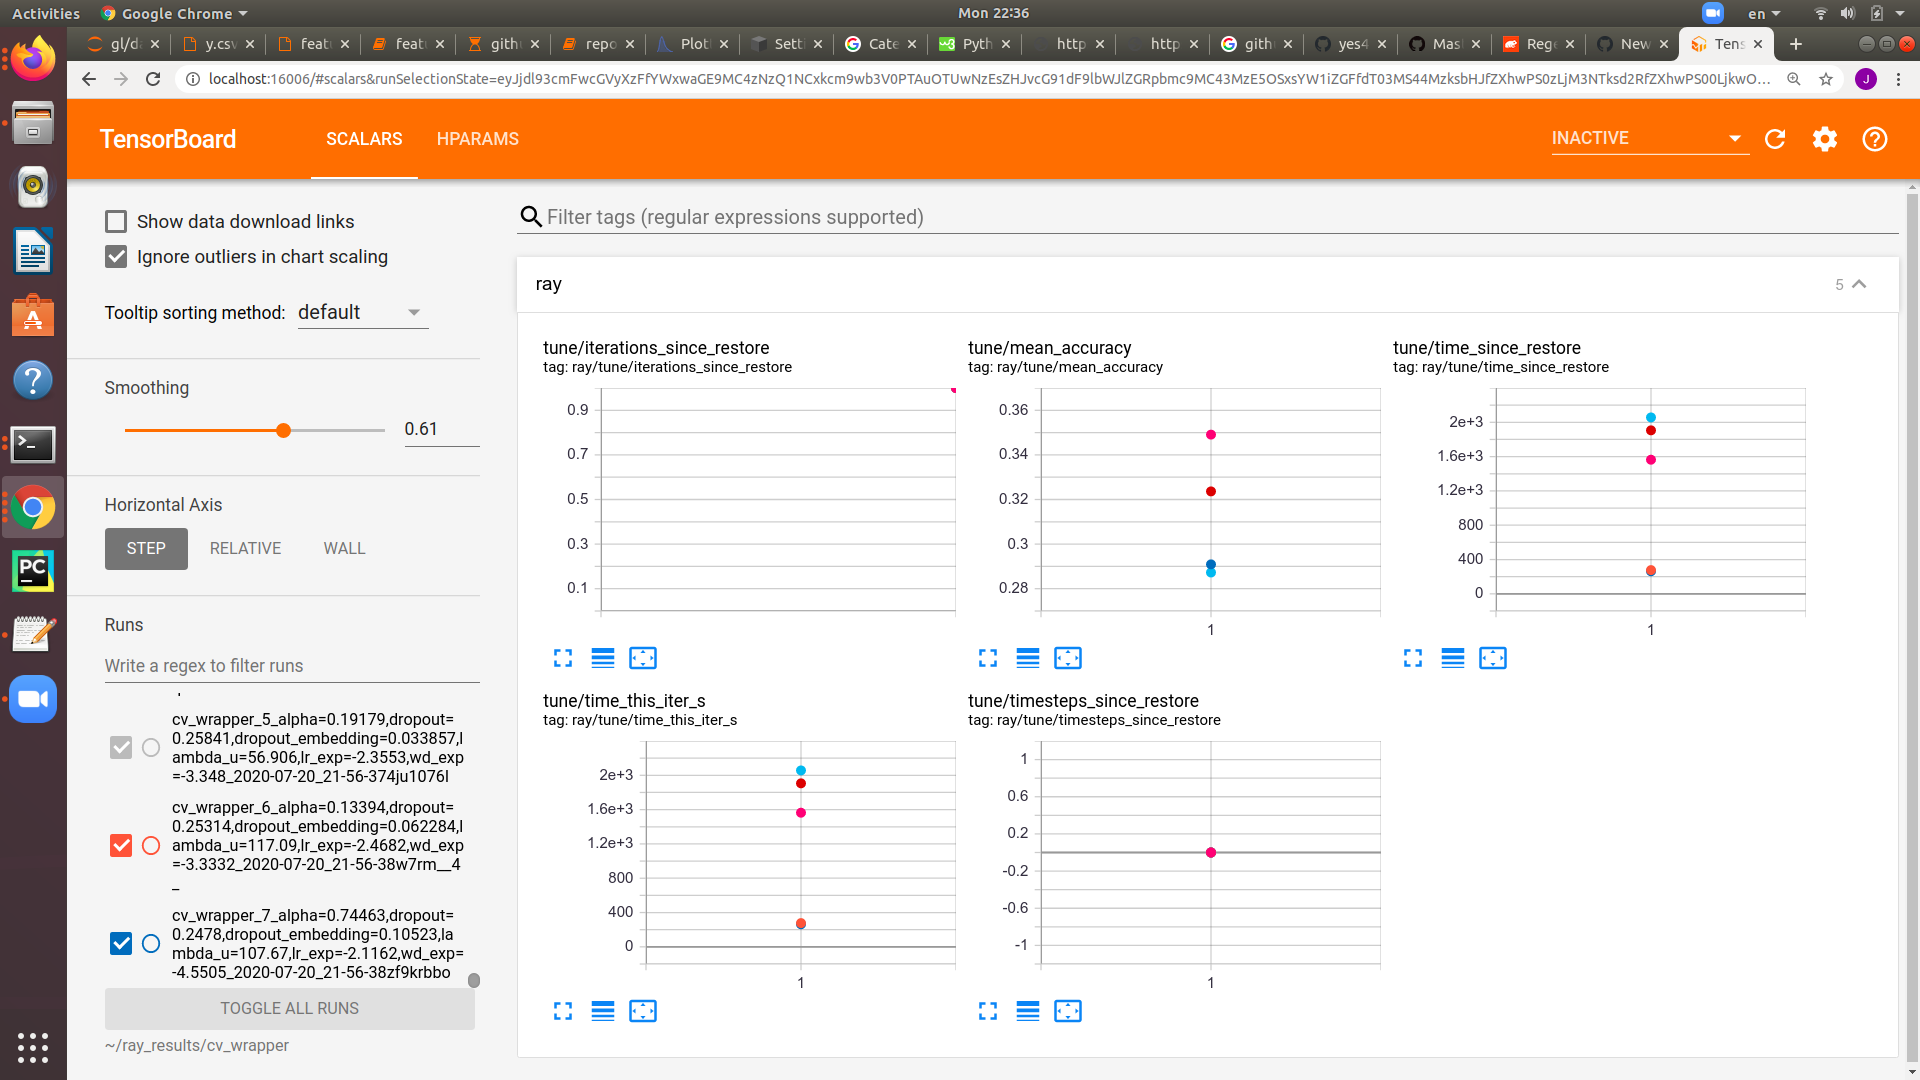Launch Terminal from the dock
1920x1080 pixels.
[33, 444]
